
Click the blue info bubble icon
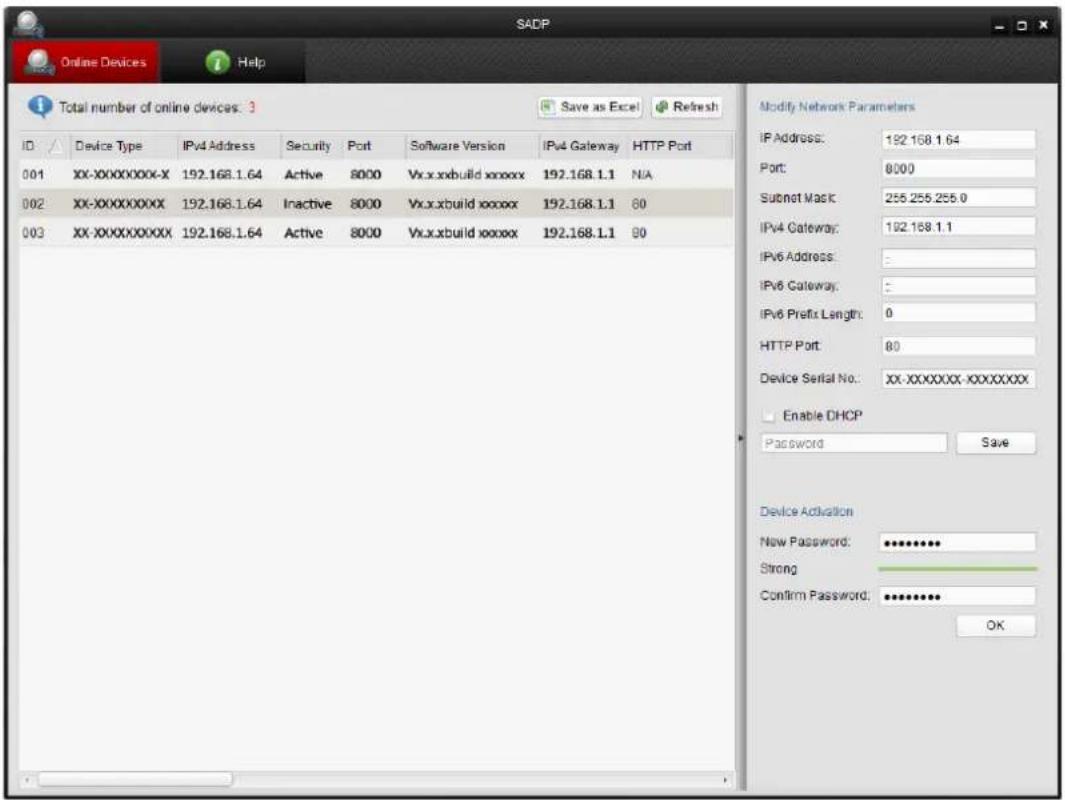[x=39, y=107]
